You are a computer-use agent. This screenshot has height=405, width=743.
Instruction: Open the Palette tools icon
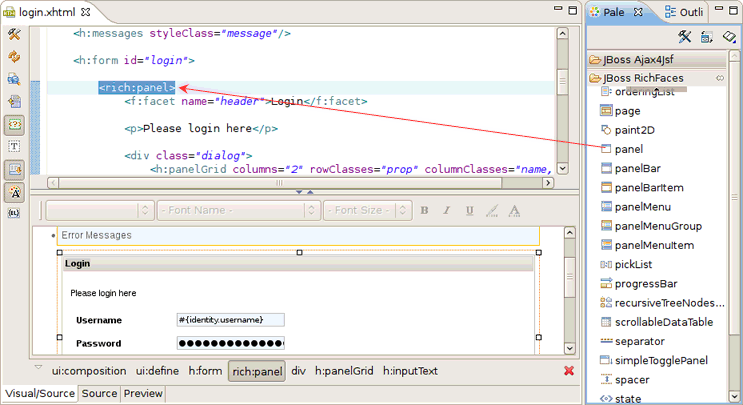[x=684, y=36]
